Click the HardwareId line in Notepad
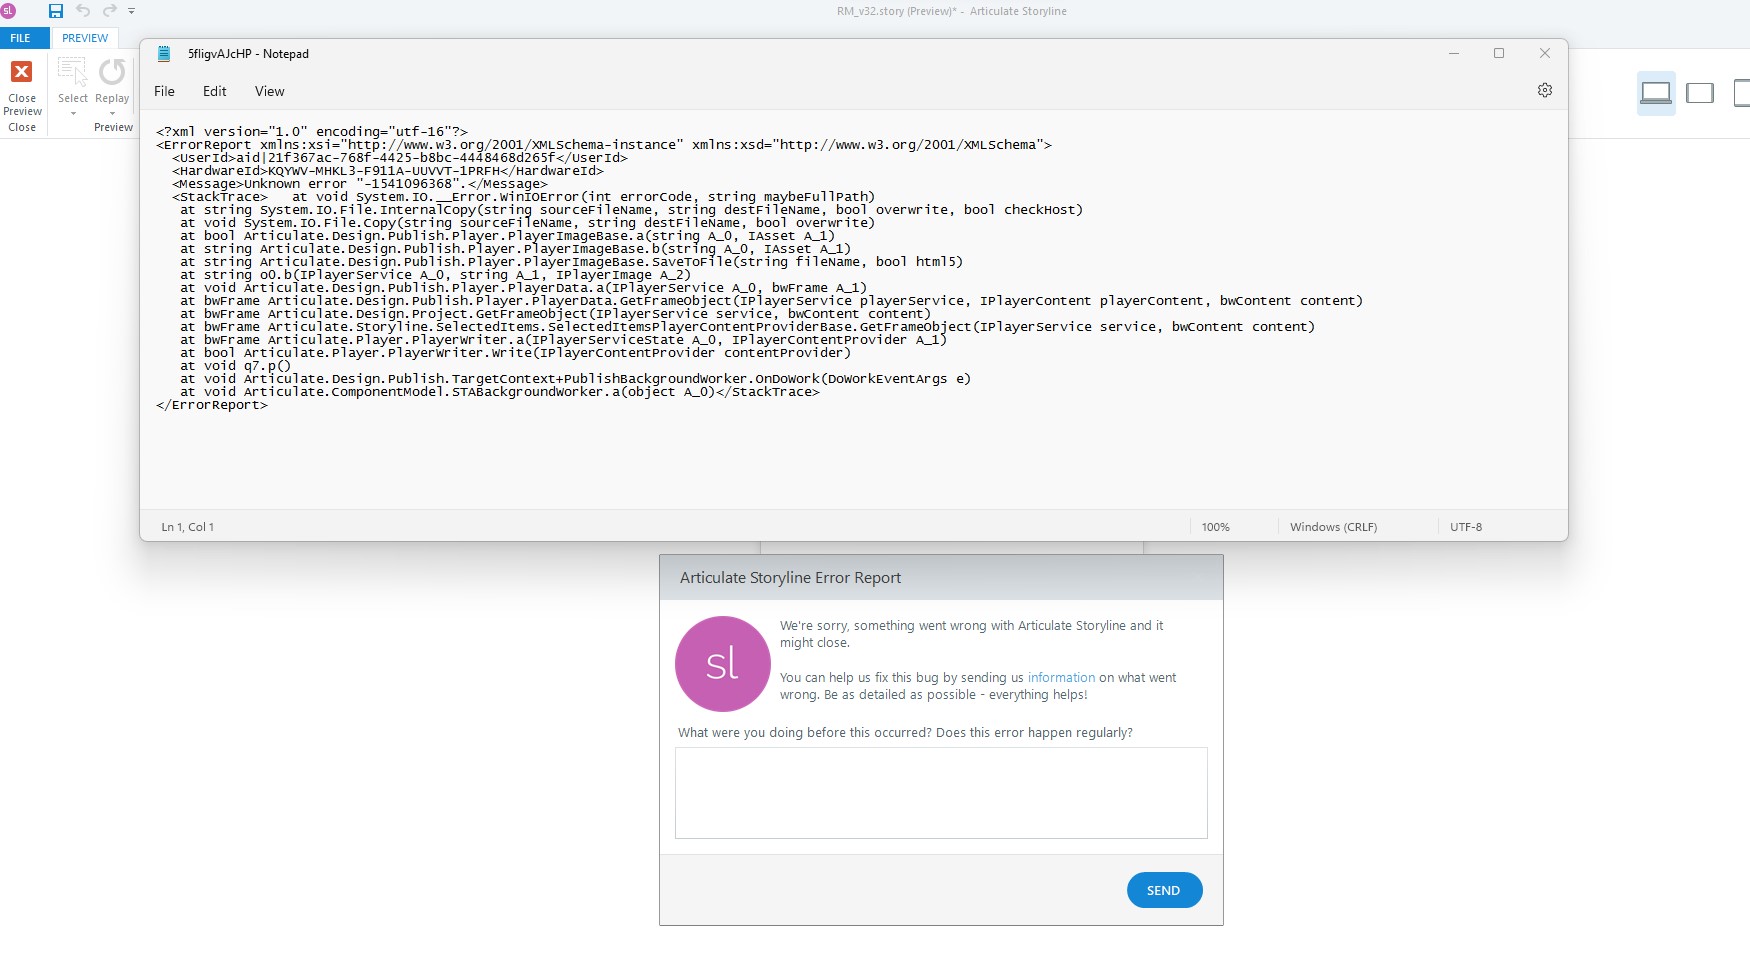 pos(388,171)
